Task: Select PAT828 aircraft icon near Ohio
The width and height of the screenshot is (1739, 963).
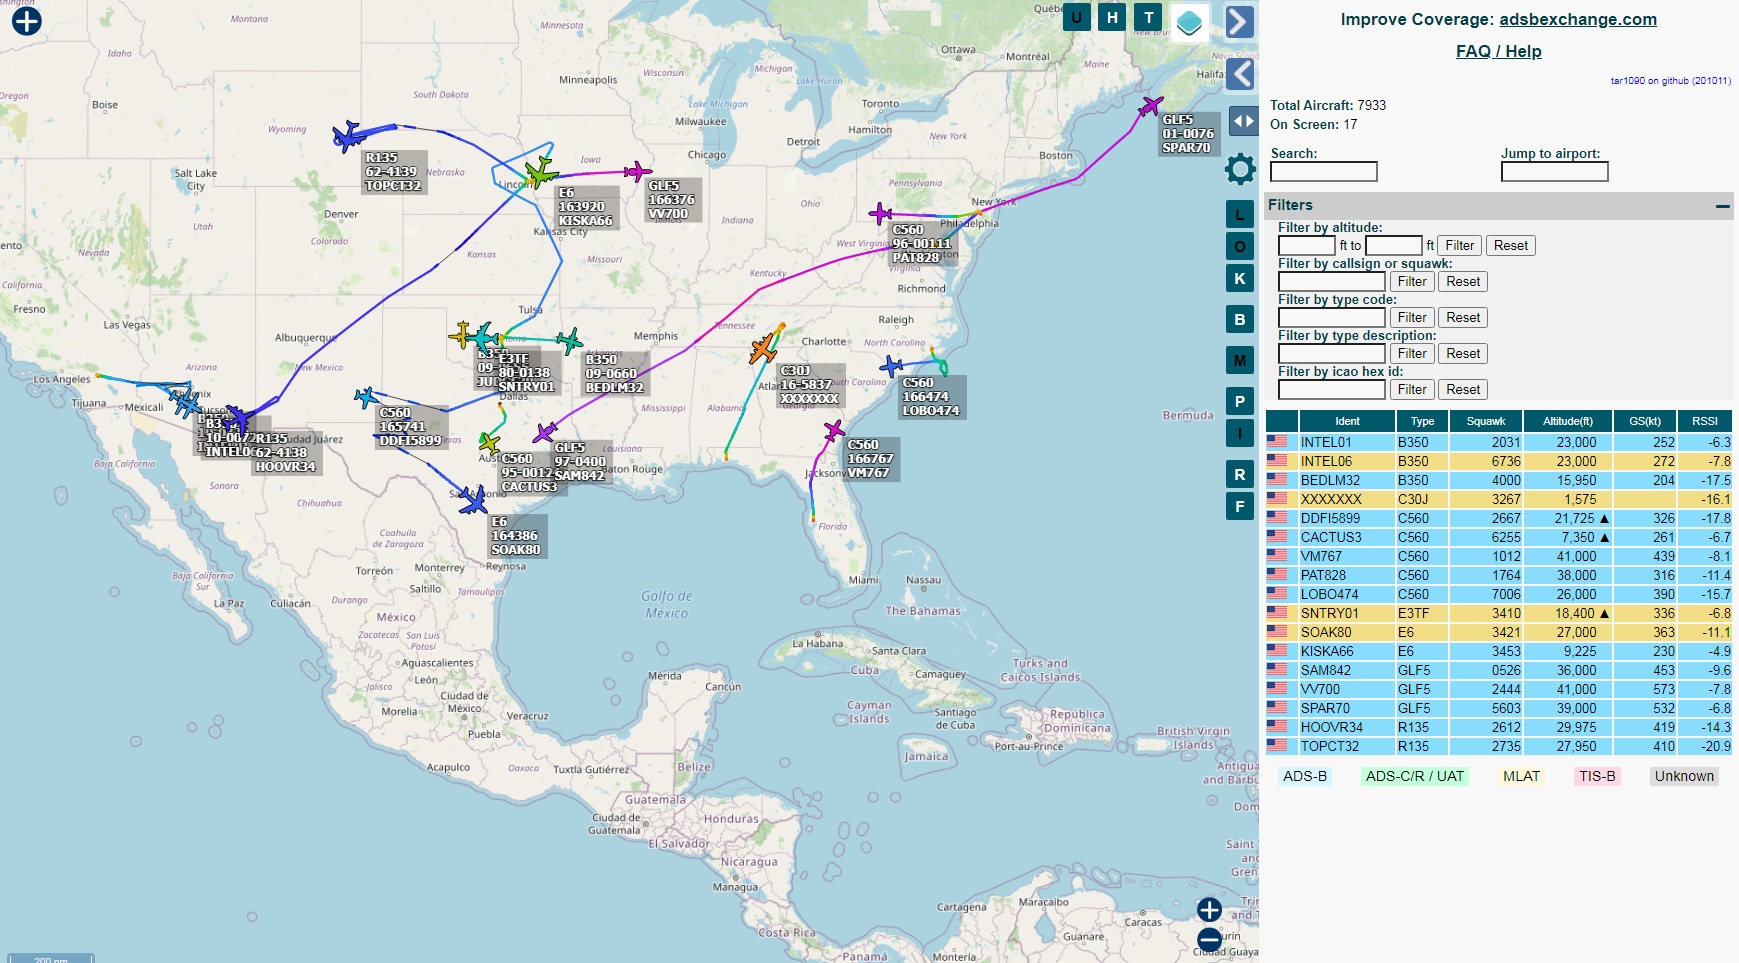Action: click(880, 213)
